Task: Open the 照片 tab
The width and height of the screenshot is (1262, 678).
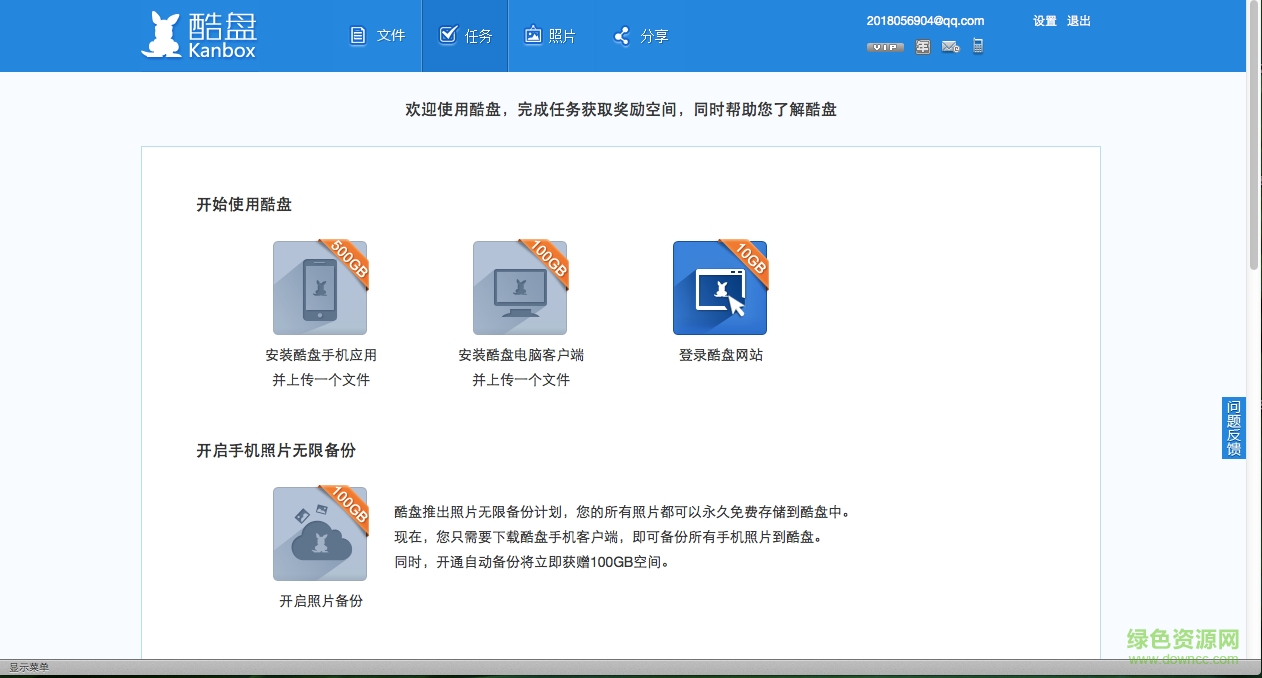Action: [551, 35]
